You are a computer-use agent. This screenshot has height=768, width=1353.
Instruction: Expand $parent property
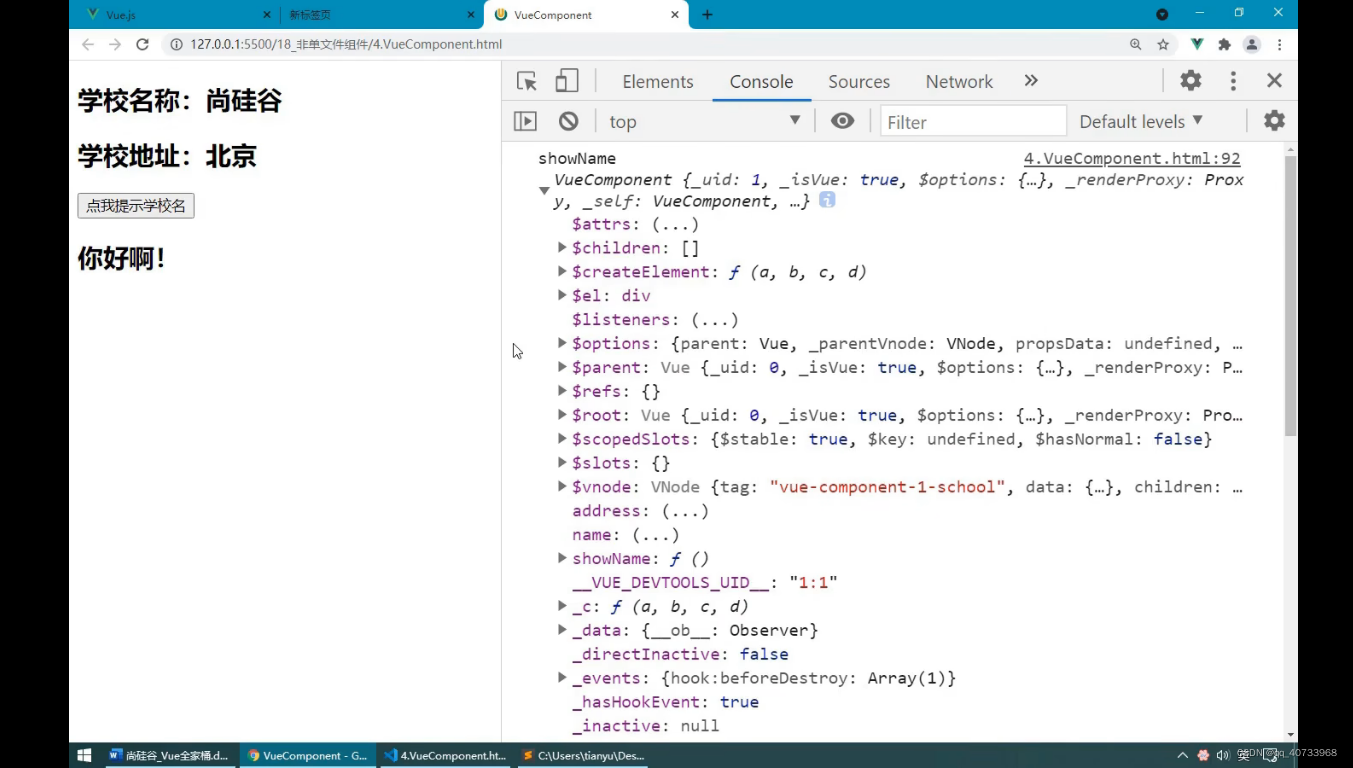pos(562,367)
